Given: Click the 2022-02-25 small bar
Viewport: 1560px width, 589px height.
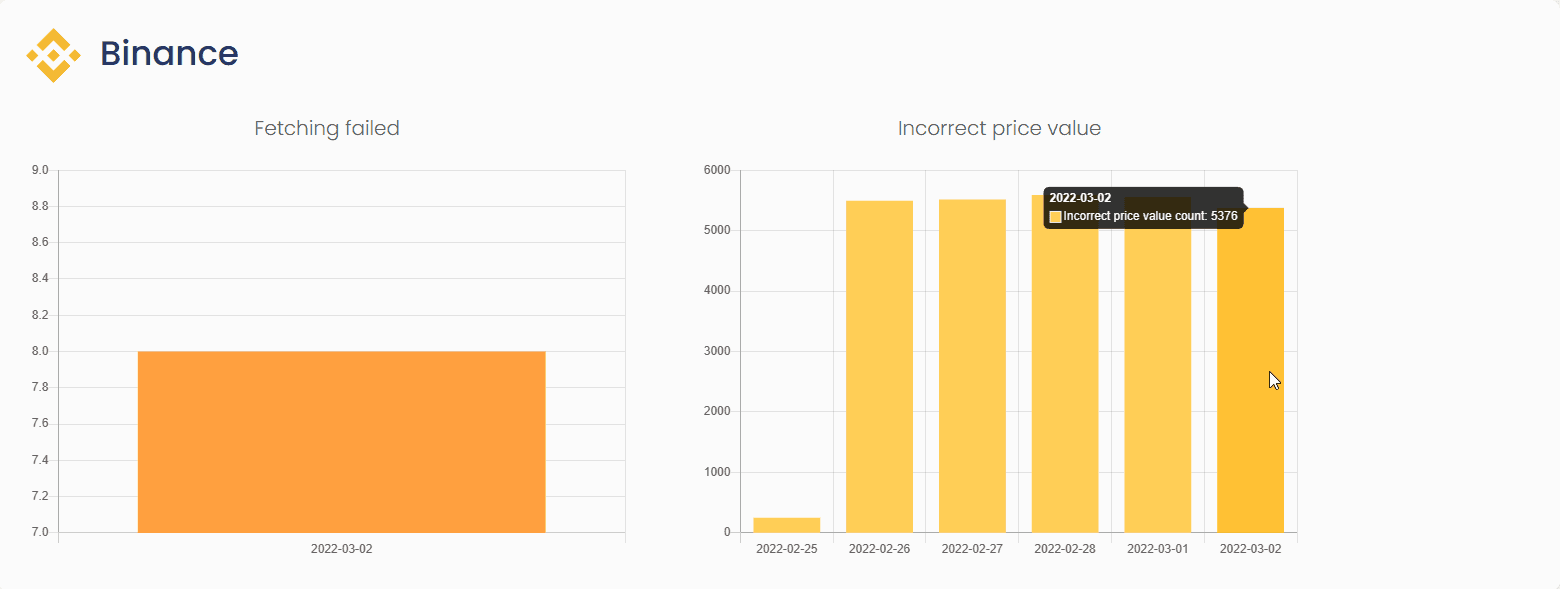Looking at the screenshot, I should 786,525.
